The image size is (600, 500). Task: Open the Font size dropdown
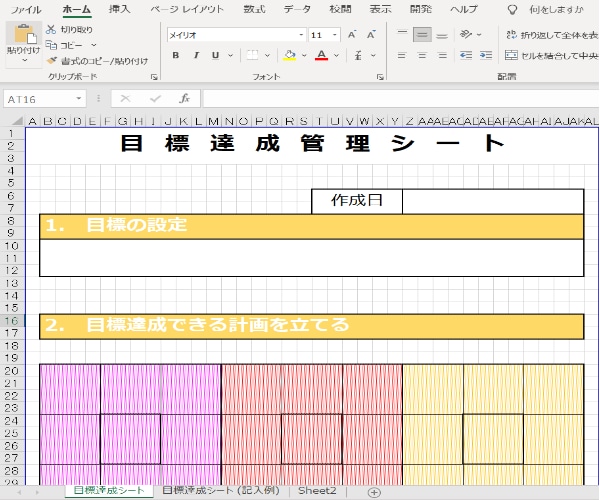[335, 35]
